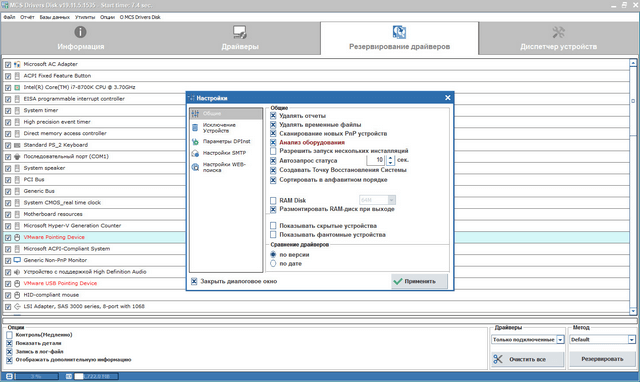Click the Применить button
The image size is (640, 382).
pyautogui.click(x=419, y=281)
